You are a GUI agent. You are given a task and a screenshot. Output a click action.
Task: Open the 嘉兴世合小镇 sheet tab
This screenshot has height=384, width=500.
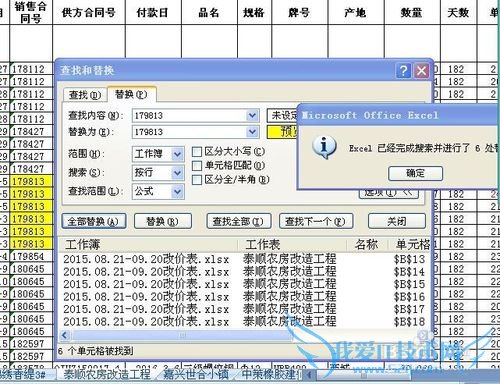coord(196,375)
